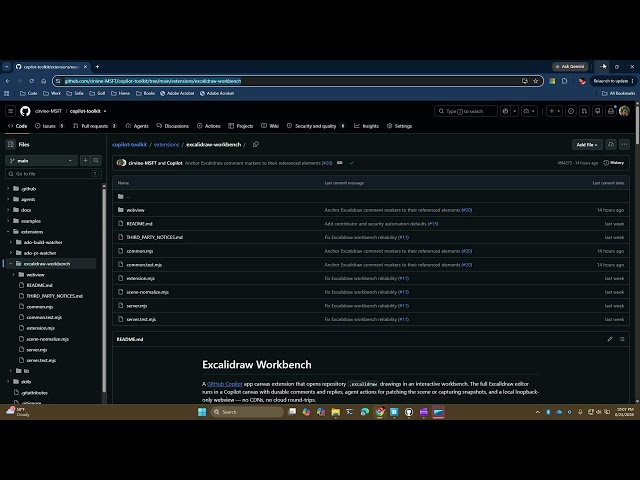Click the Type / to search box
This screenshot has width=640, height=480.
[466, 111]
